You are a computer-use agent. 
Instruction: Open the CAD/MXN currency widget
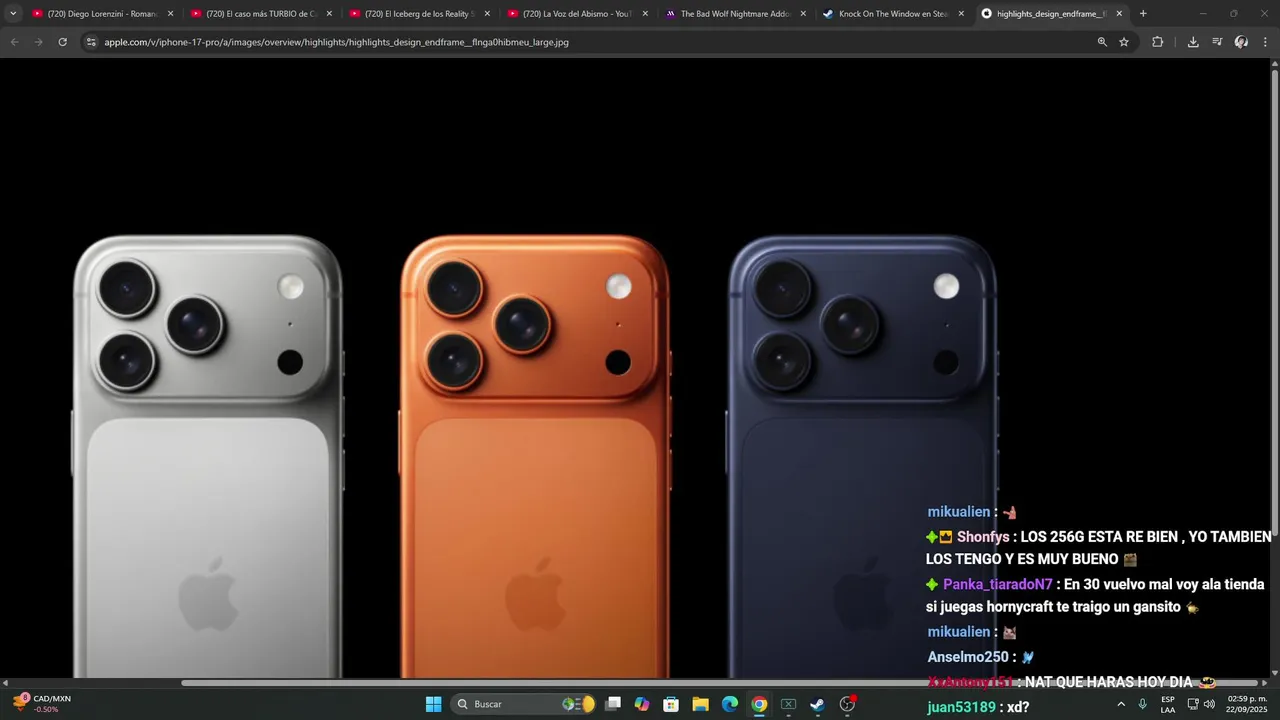tap(42, 704)
